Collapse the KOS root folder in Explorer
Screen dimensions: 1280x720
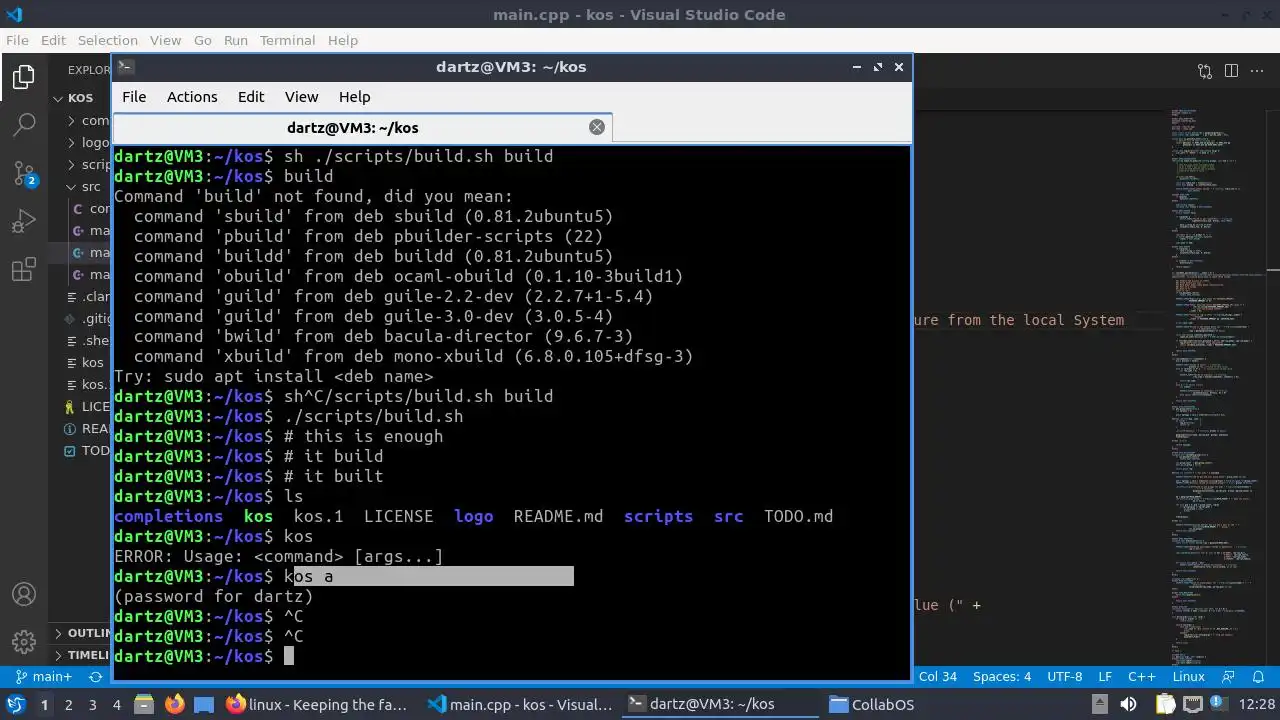82,98
